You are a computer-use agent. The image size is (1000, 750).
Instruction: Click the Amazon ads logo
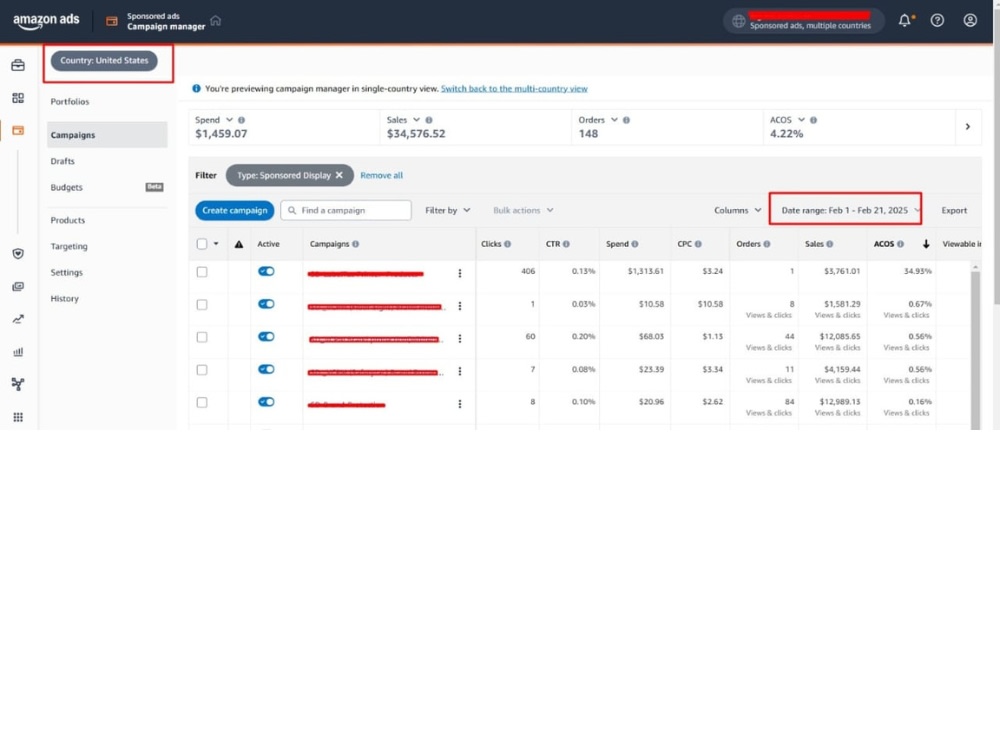coord(46,20)
